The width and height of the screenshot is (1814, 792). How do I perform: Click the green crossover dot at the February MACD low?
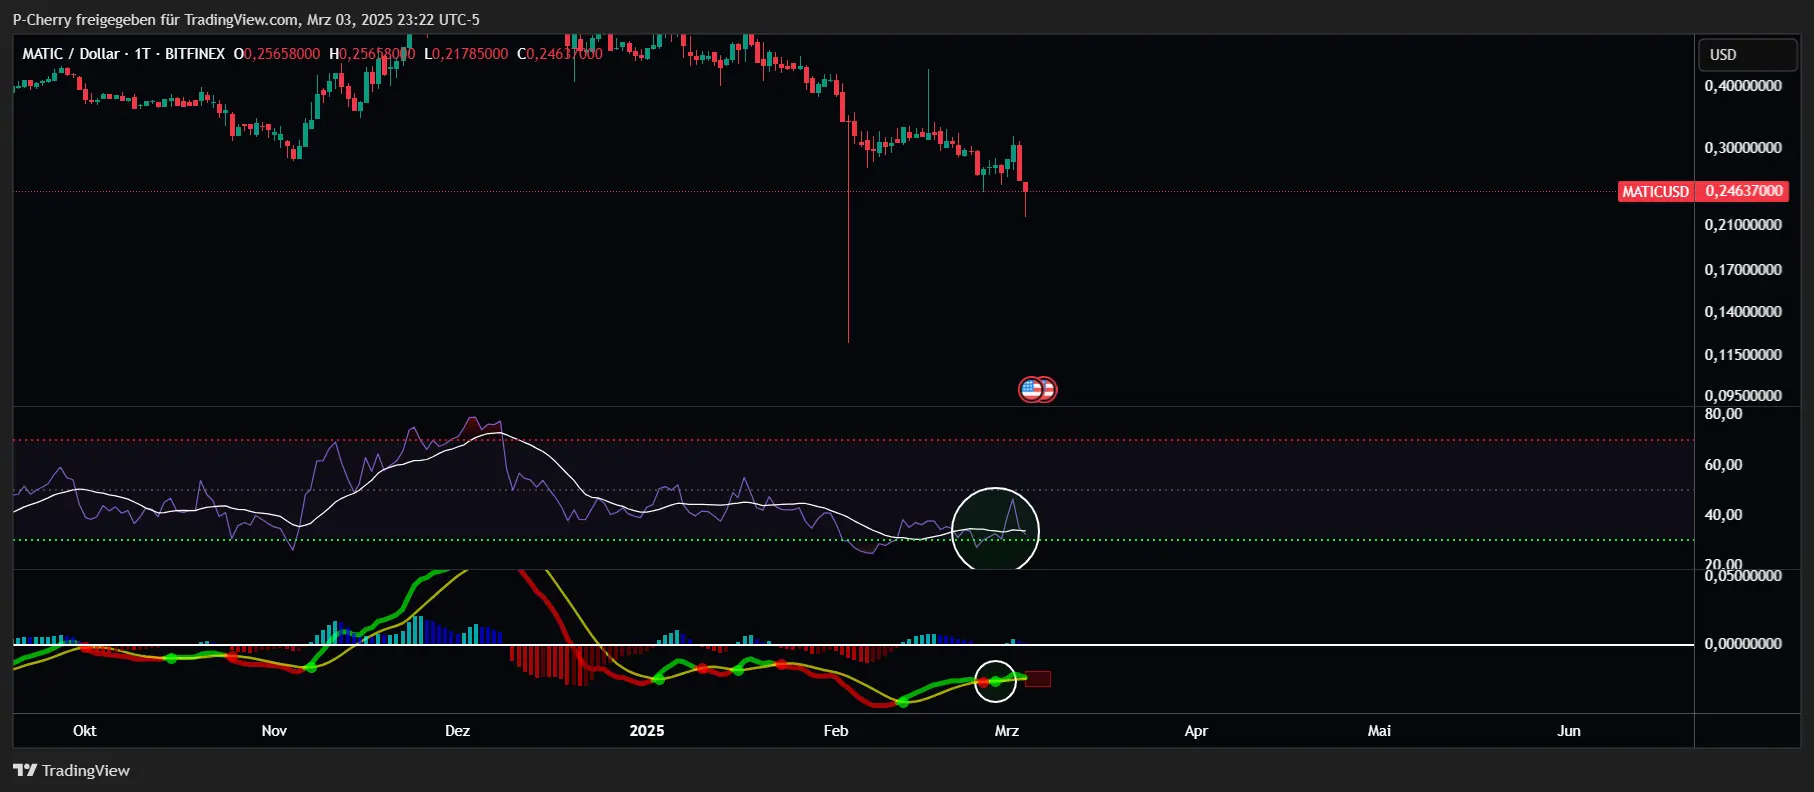point(903,702)
